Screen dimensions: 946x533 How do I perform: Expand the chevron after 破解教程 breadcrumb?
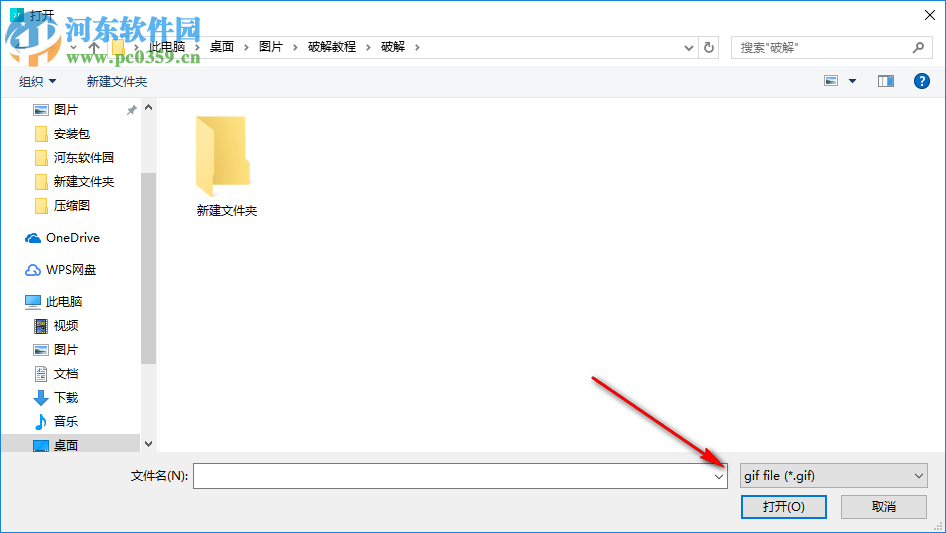coord(368,47)
